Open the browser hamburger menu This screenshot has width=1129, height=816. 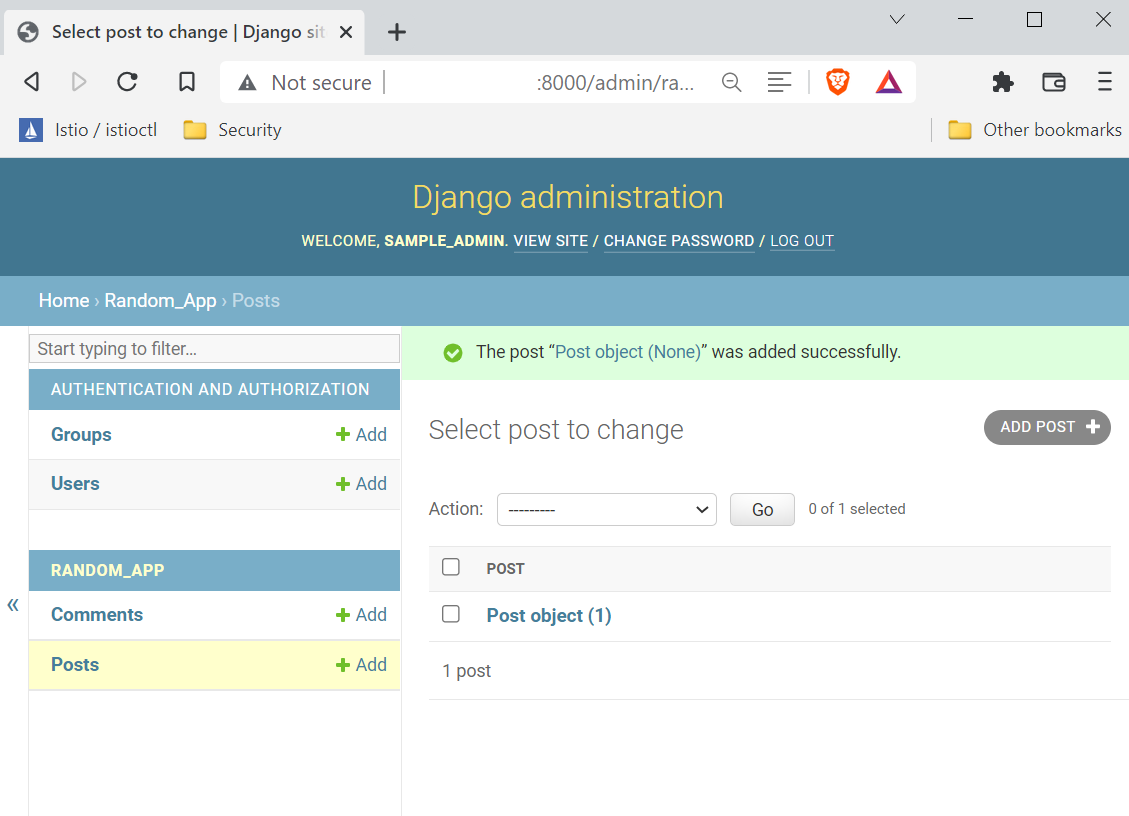point(1105,81)
